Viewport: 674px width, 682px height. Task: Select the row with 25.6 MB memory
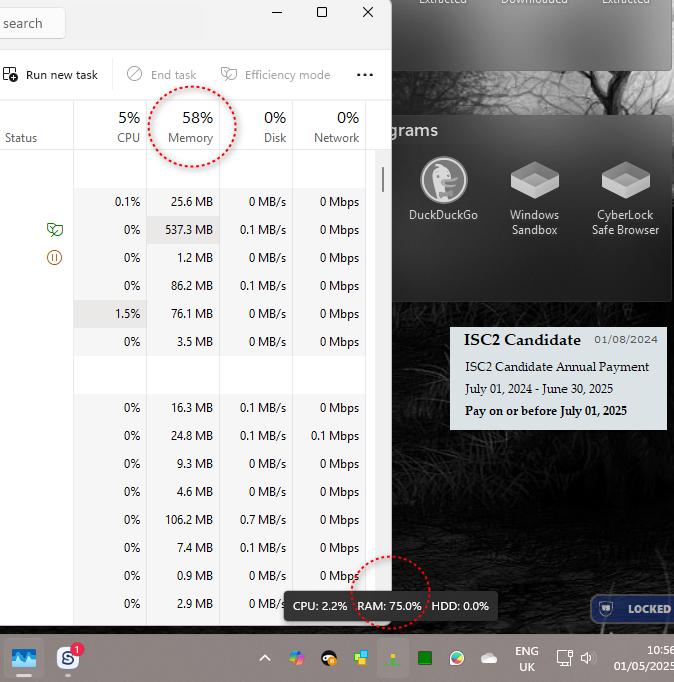[x=183, y=202]
